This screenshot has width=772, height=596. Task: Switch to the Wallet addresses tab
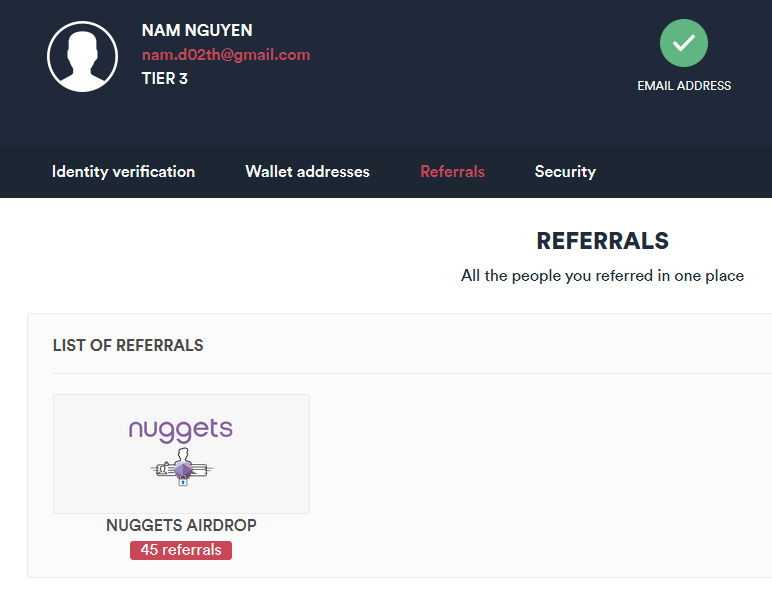pos(307,172)
